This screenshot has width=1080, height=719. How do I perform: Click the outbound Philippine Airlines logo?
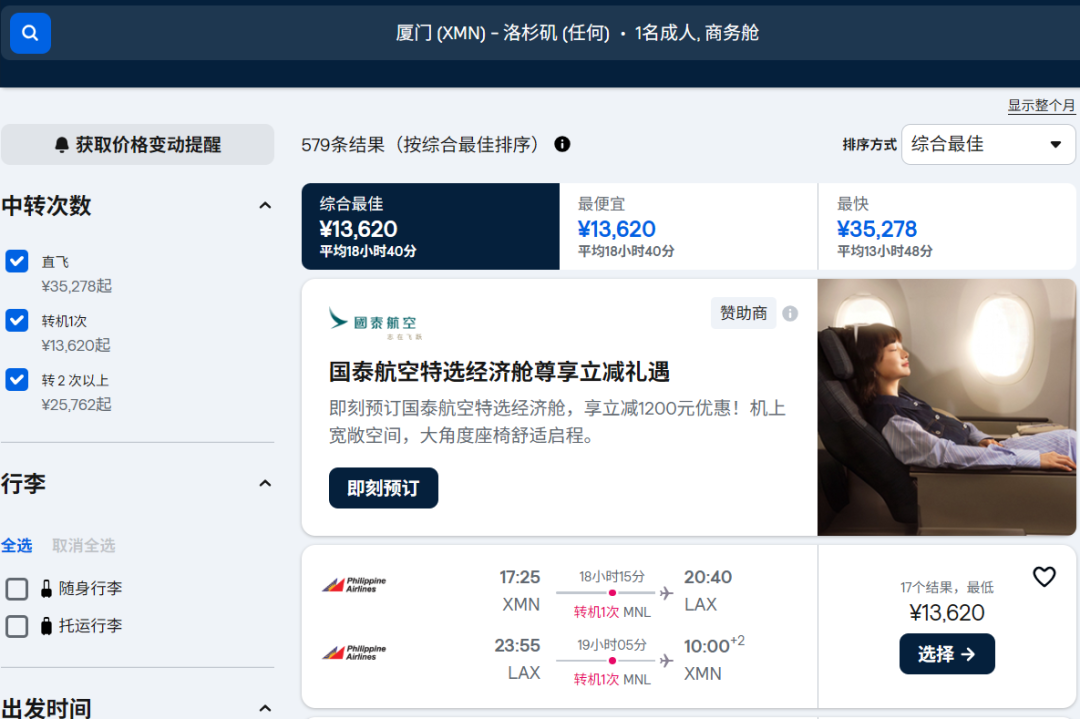(354, 585)
